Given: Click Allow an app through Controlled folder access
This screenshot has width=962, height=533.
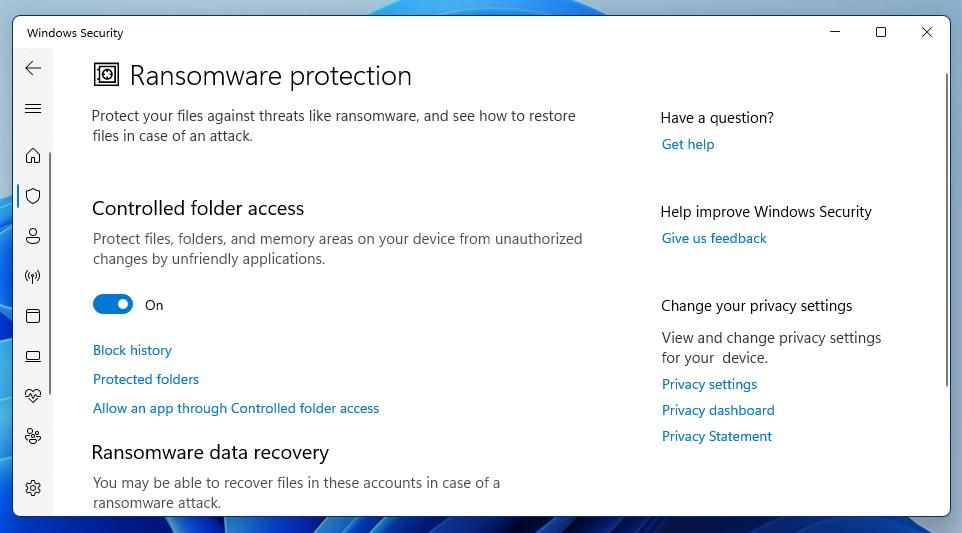Looking at the screenshot, I should (x=236, y=408).
